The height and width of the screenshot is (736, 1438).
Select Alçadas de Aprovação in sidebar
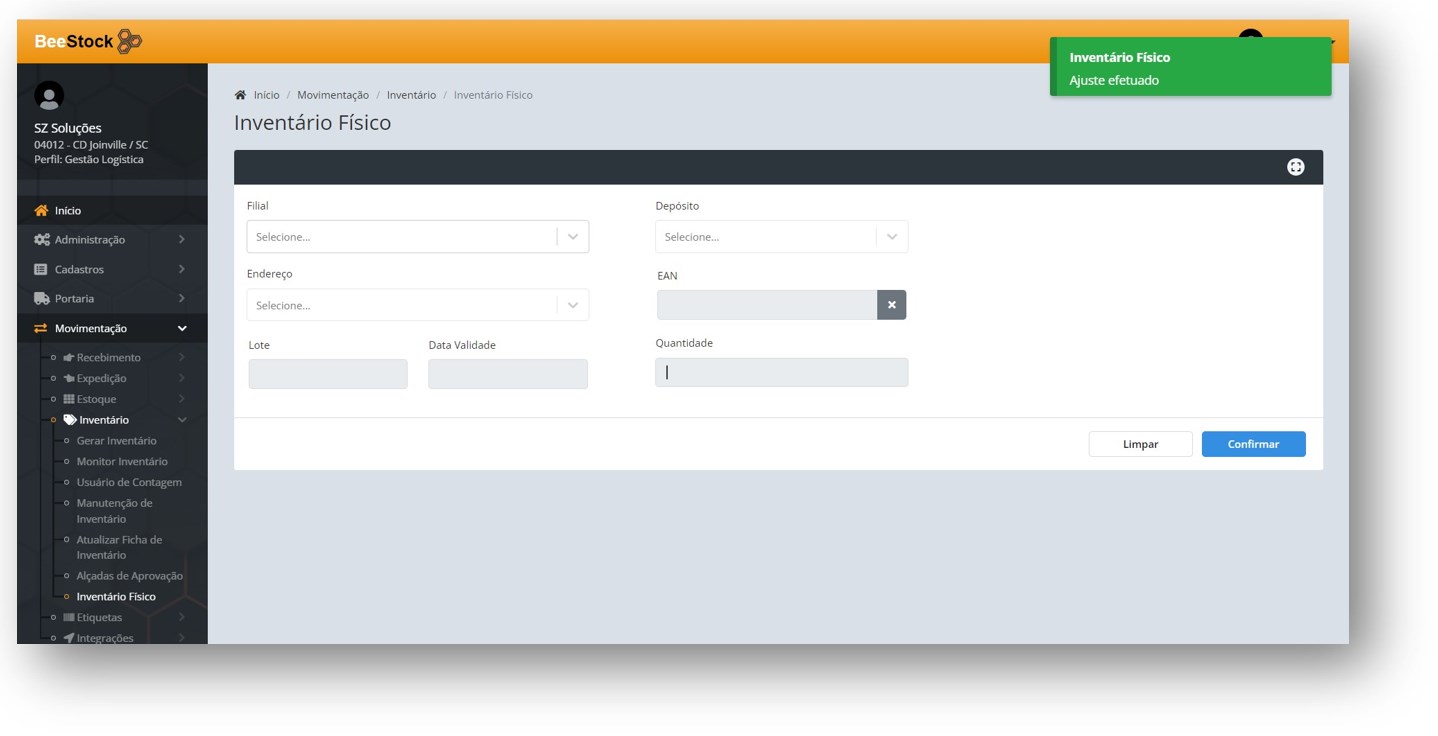(x=129, y=576)
